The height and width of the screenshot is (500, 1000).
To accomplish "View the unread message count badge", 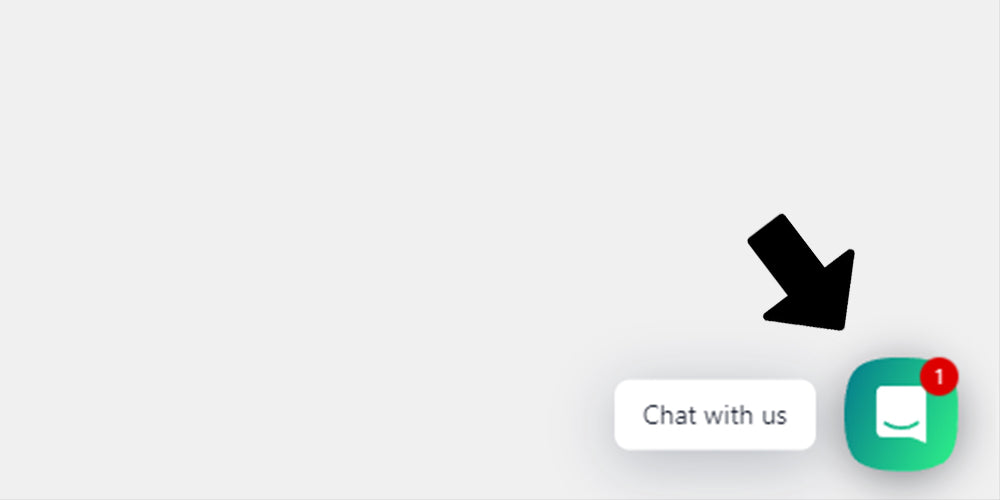I will (x=939, y=377).
